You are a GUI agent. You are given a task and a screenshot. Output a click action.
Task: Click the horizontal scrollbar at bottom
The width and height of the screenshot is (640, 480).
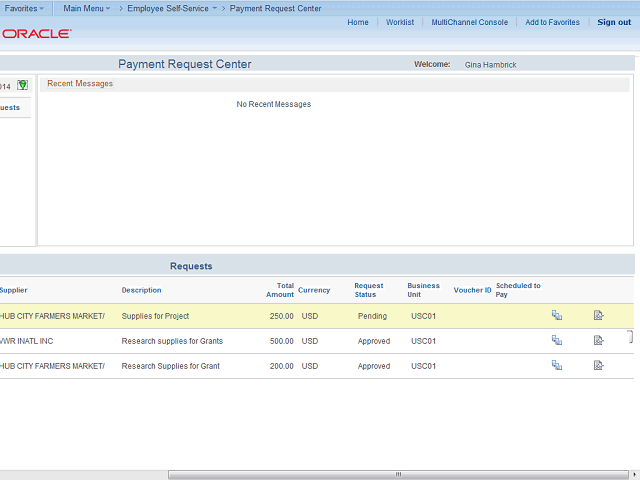pyautogui.click(x=396, y=474)
